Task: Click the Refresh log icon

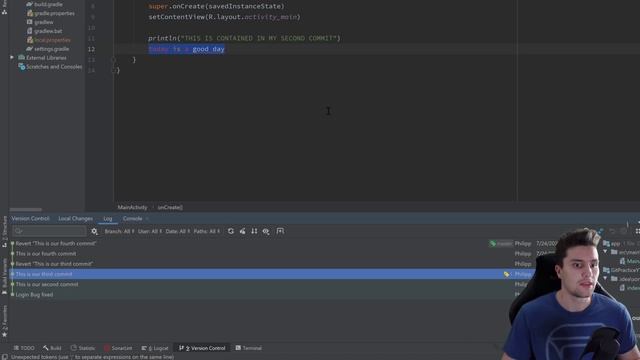Action: pyautogui.click(x=231, y=231)
